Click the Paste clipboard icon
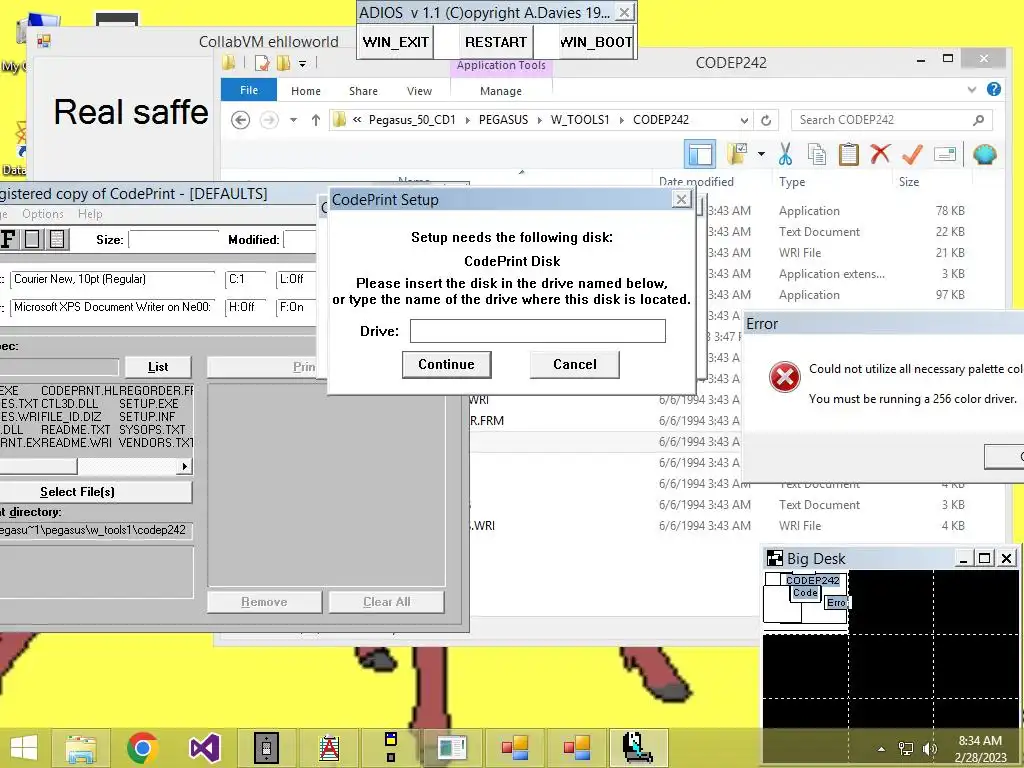Screen dimensions: 1024x768 pos(848,155)
